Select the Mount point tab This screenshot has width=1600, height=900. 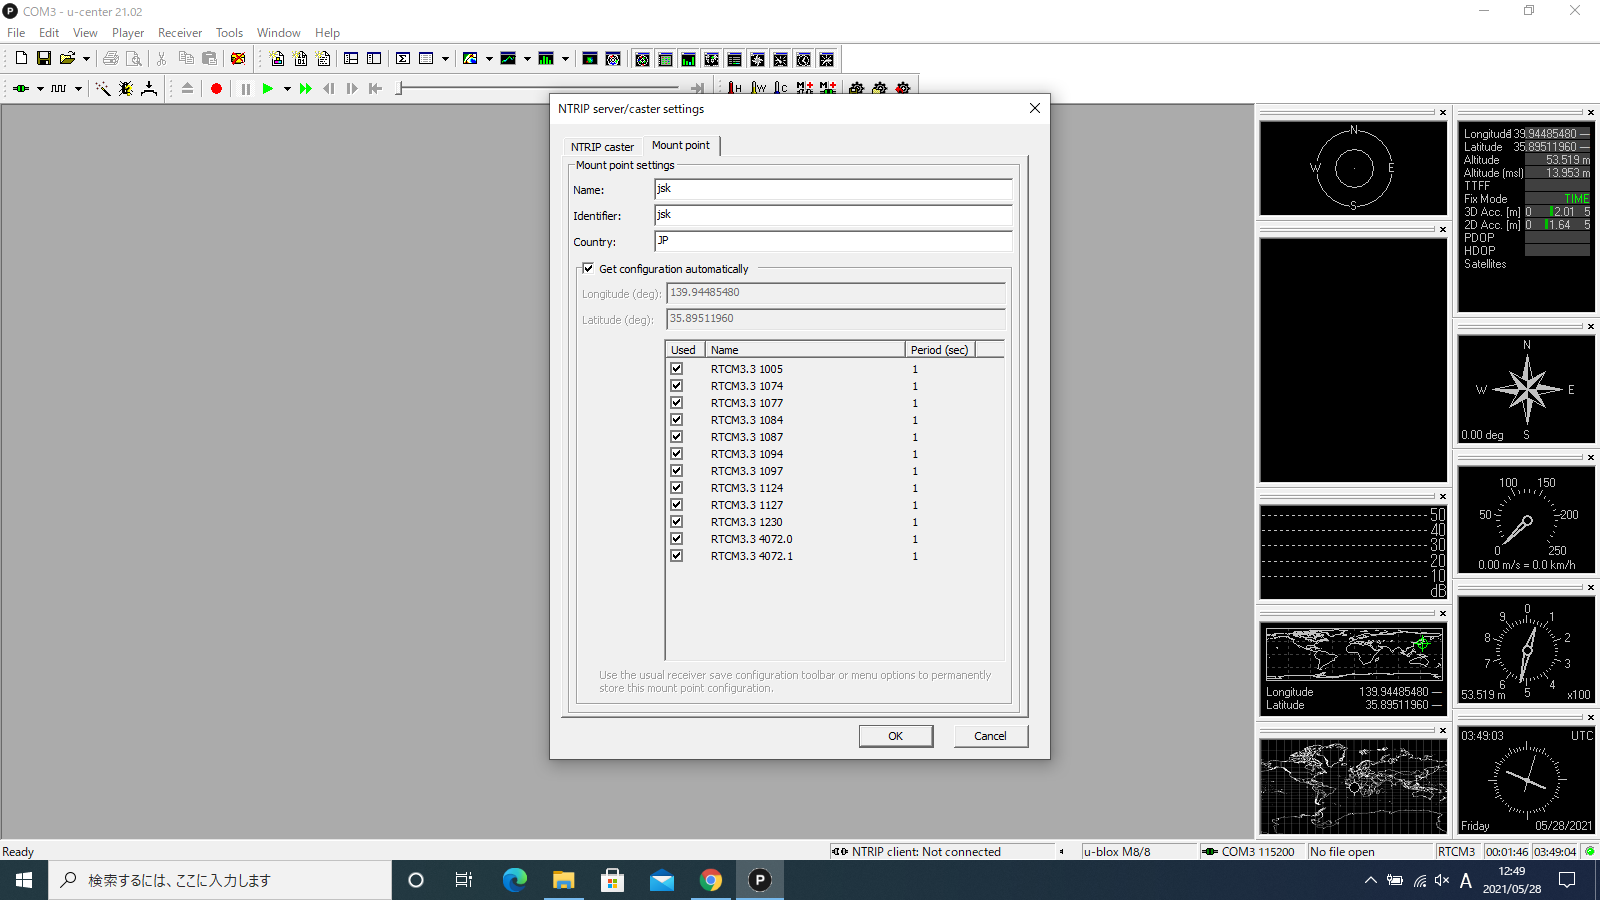tap(681, 145)
